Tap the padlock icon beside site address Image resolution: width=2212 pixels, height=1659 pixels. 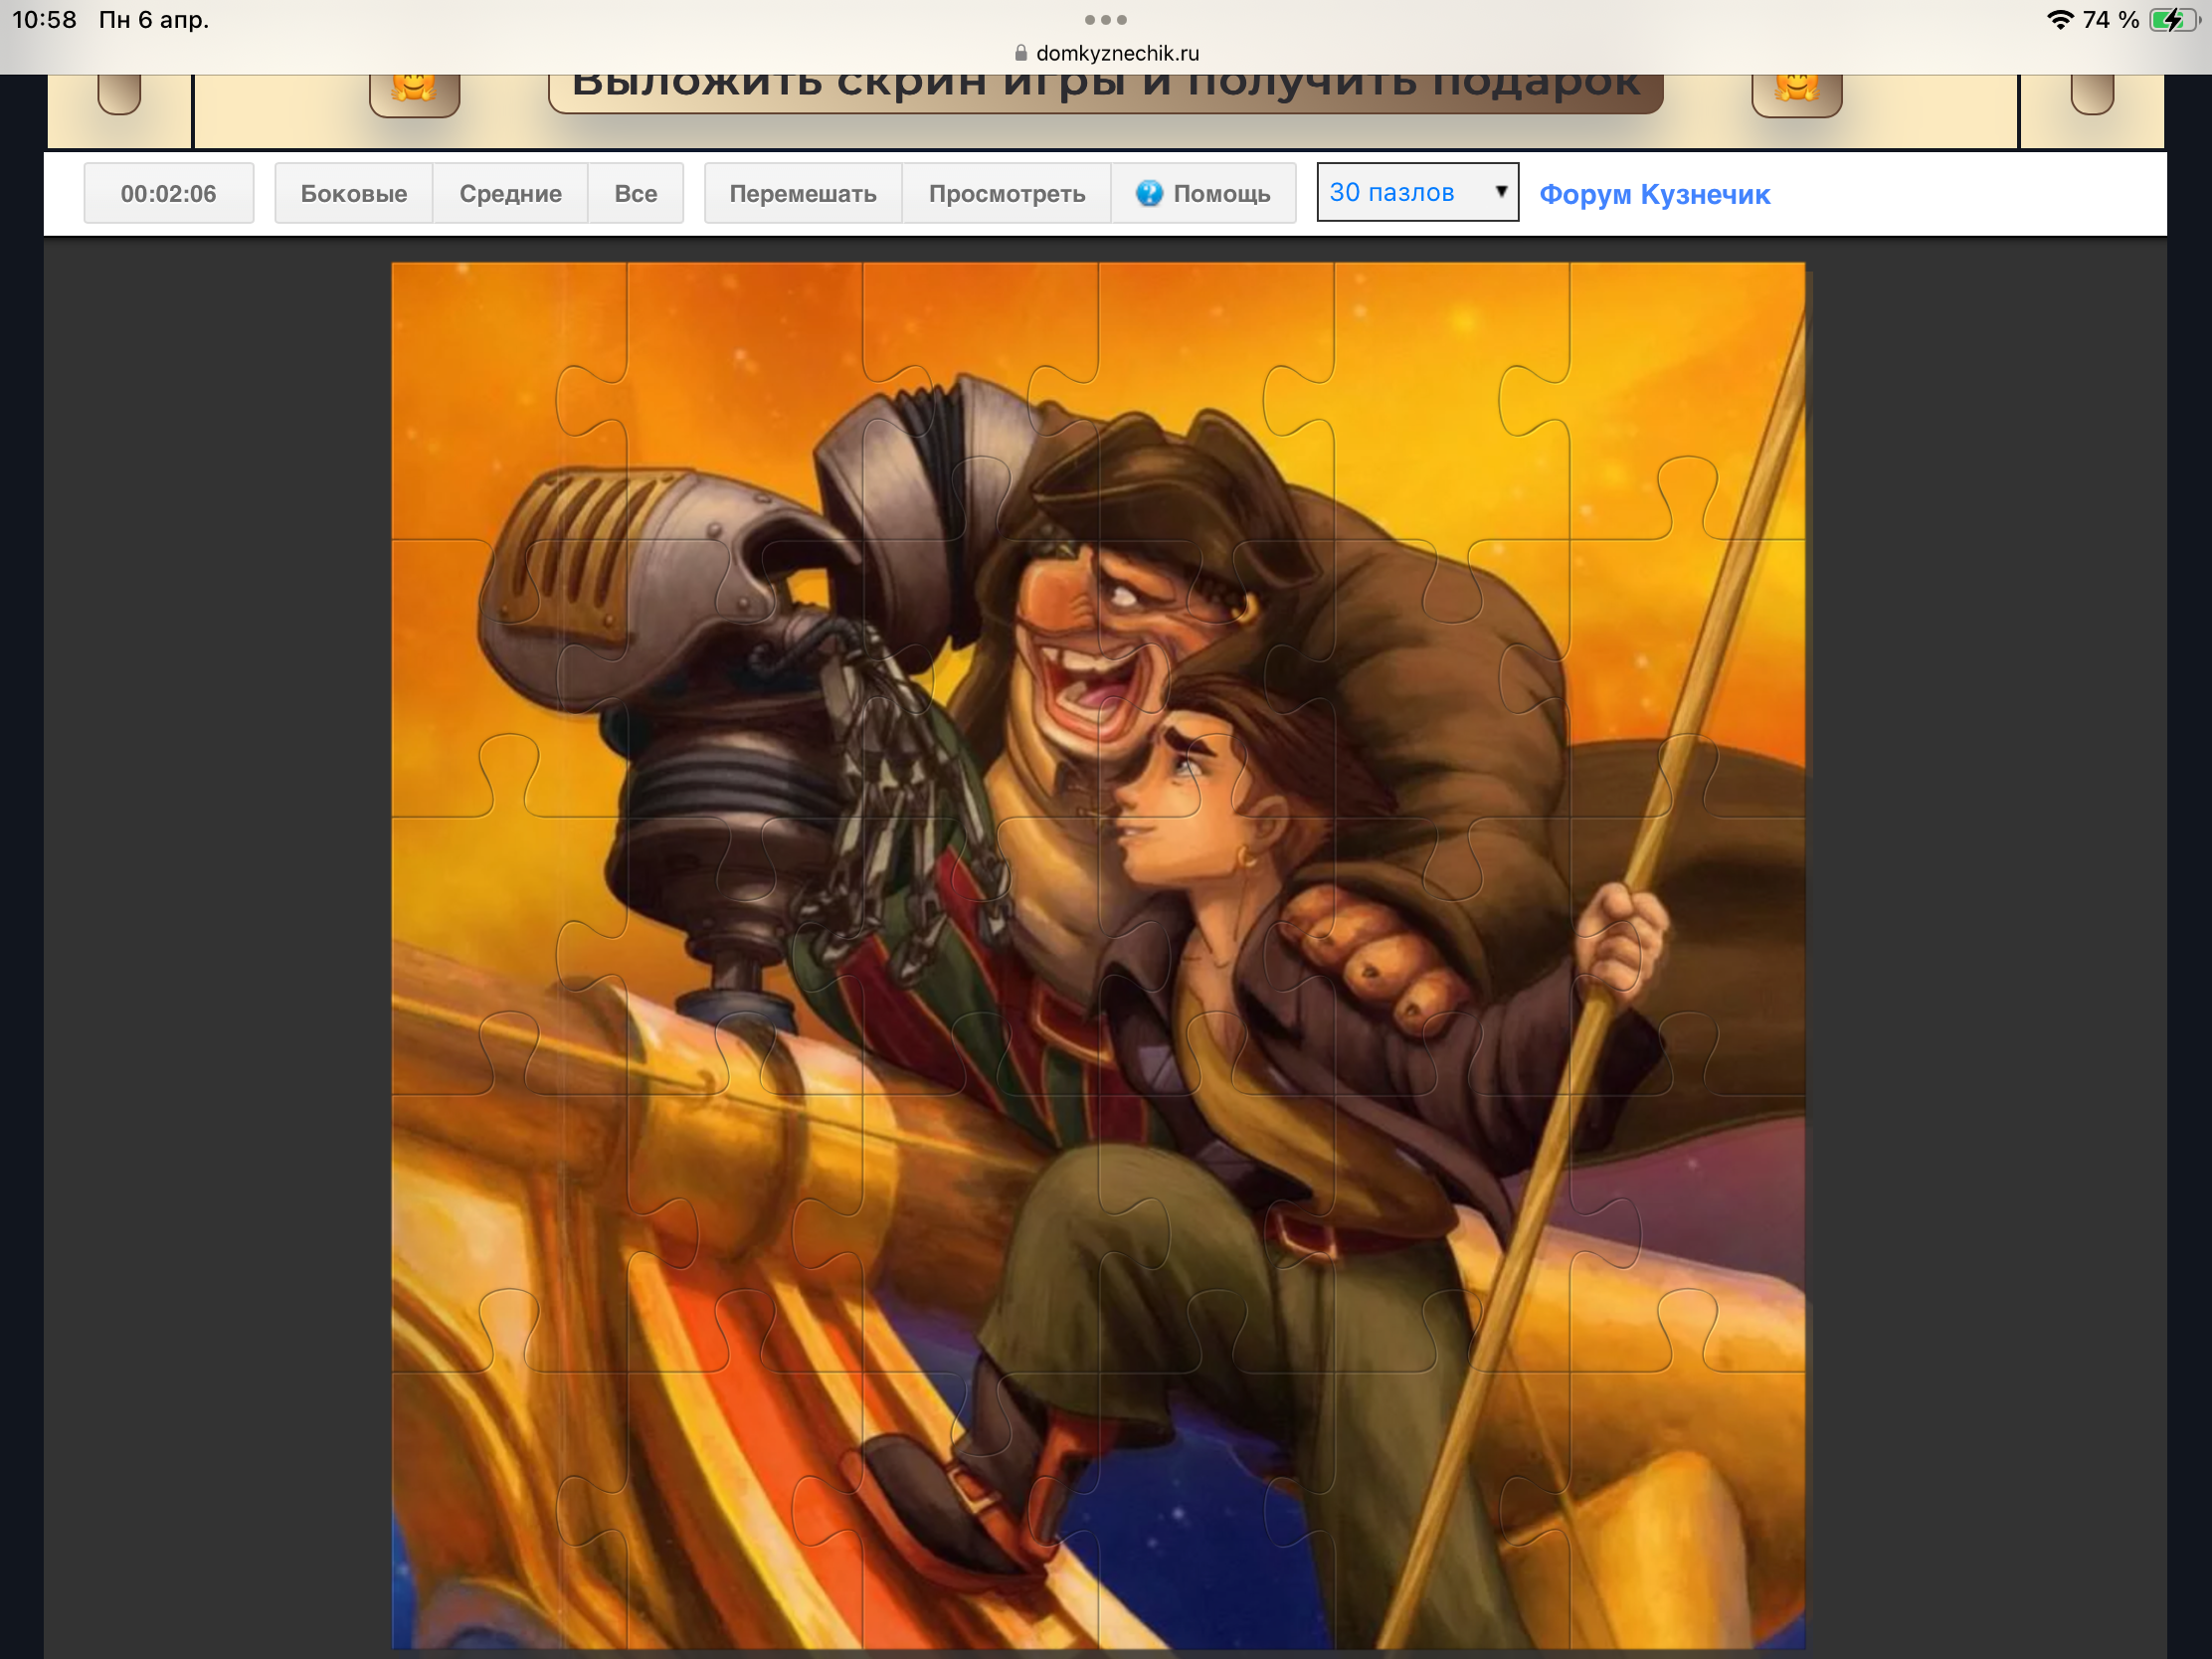(x=1020, y=53)
